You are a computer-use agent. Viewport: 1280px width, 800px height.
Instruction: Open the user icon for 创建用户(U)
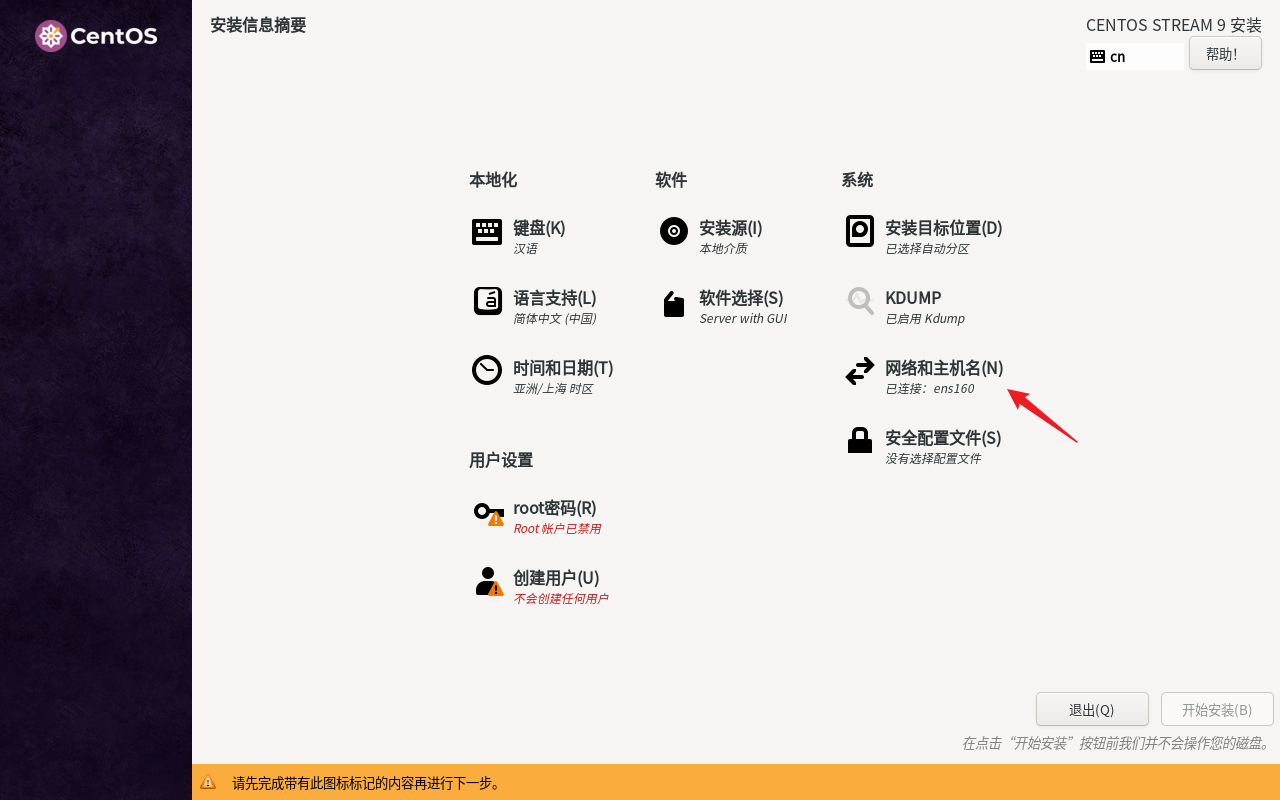[487, 581]
